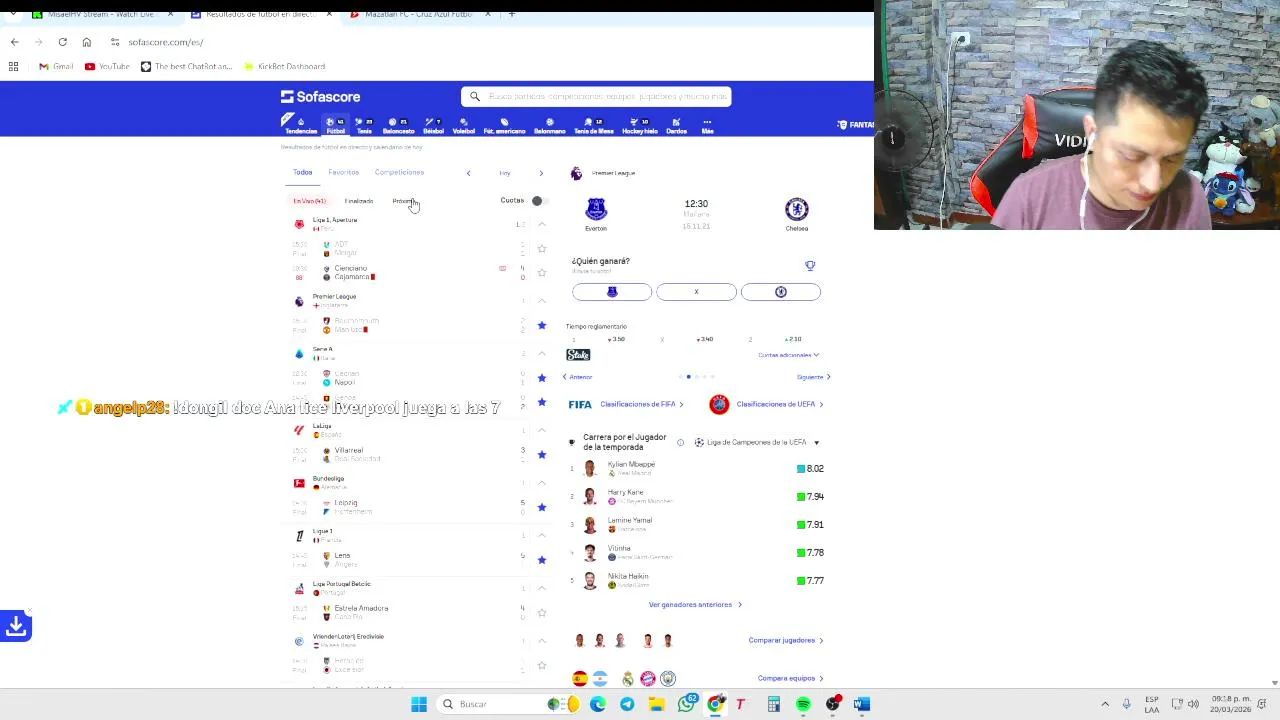Unfavorite the Lens vs Angers match
This screenshot has height=720, width=1280.
coord(542,560)
